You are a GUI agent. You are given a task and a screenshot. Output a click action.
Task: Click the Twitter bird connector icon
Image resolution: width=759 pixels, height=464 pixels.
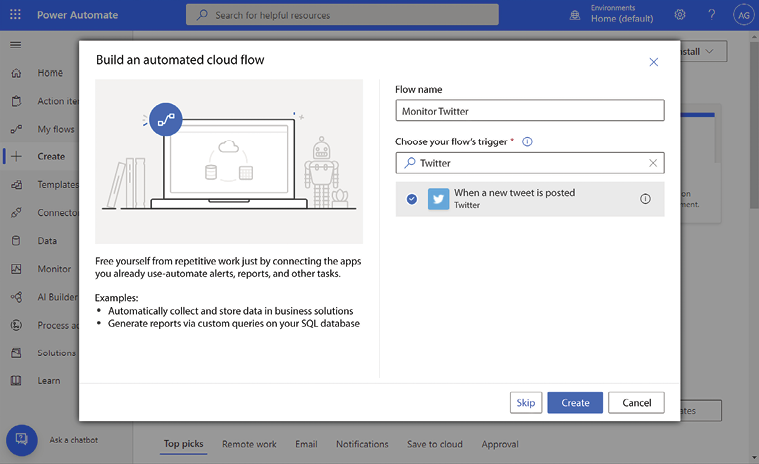(x=438, y=199)
